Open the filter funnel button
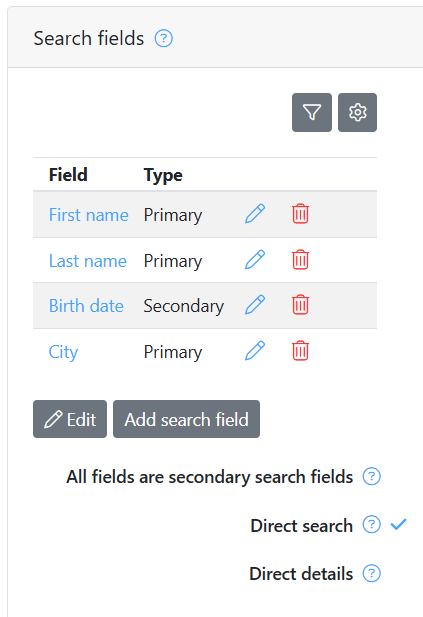This screenshot has width=423, height=617. (312, 113)
